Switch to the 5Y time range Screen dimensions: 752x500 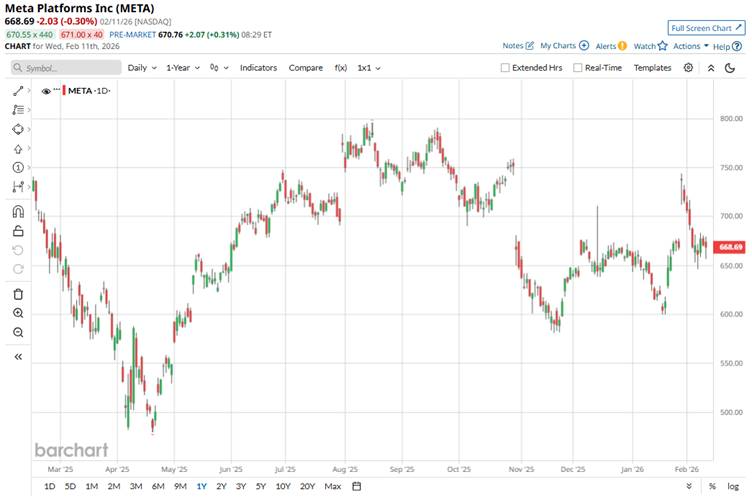click(260, 486)
